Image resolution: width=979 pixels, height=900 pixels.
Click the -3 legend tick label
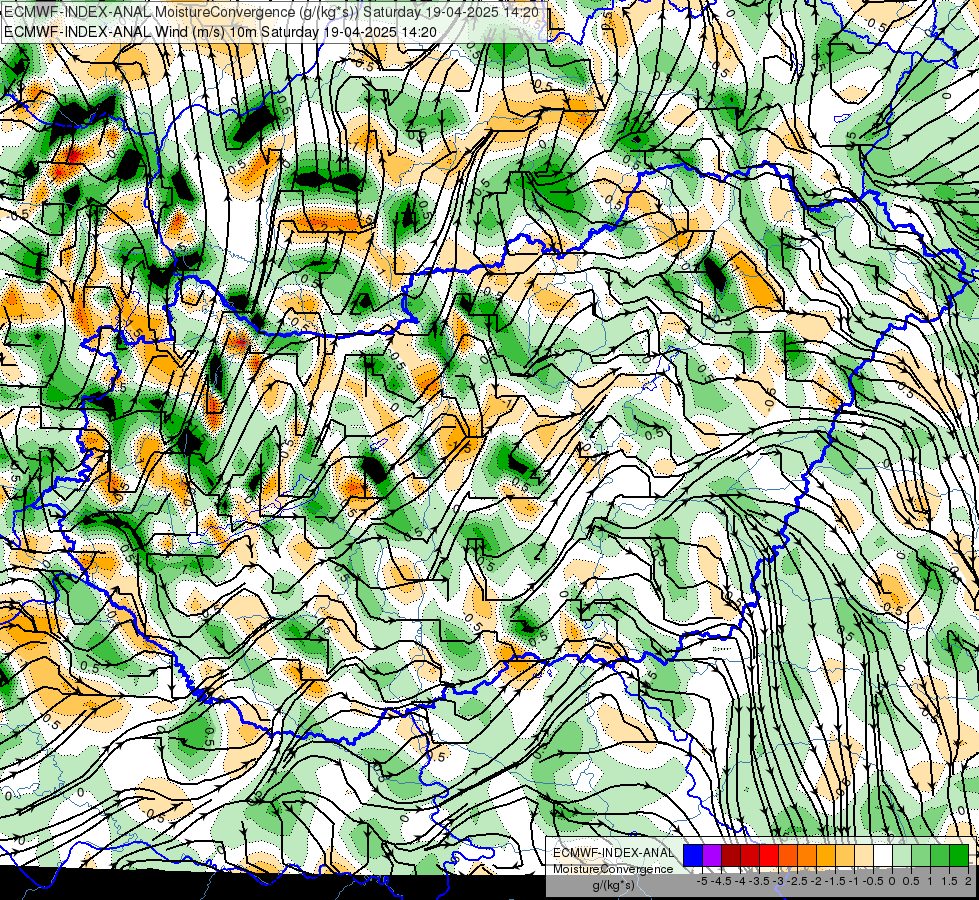pos(779,881)
